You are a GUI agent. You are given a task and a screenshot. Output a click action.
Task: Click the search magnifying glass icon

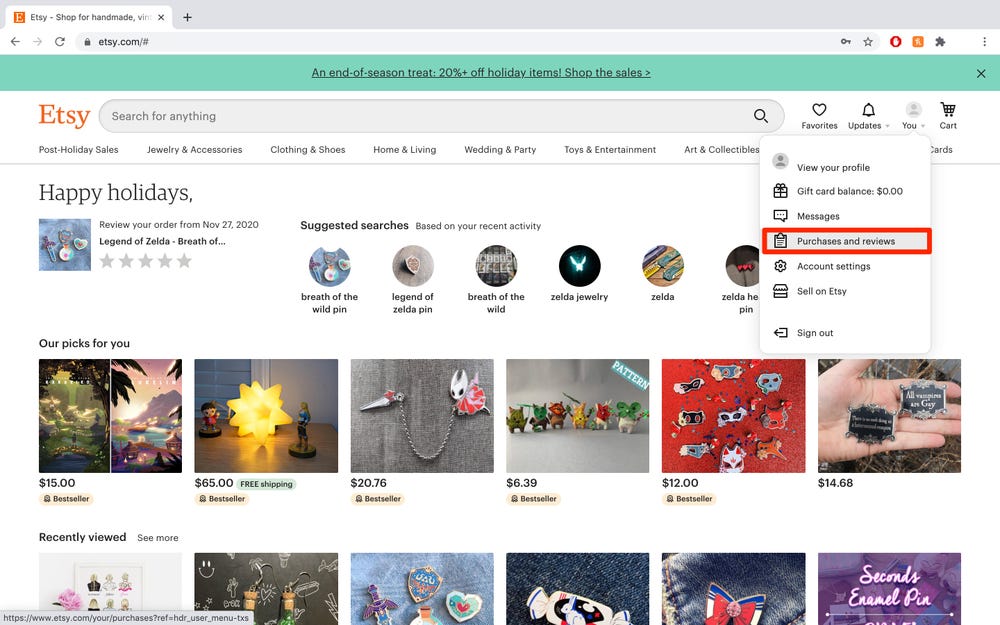pos(761,116)
